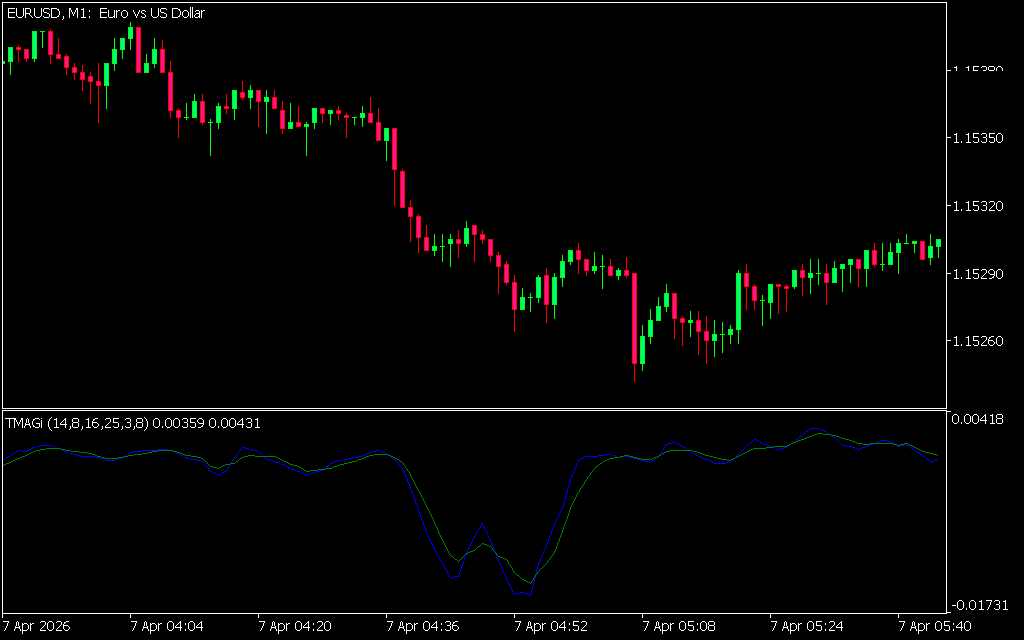Click the 7 Apr 04:04 time label
Image resolution: width=1024 pixels, height=640 pixels.
pos(167,627)
